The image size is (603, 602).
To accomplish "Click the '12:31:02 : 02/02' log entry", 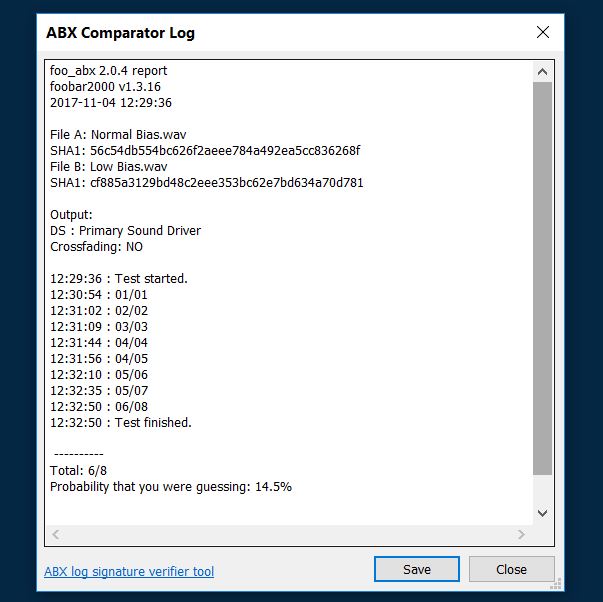I will point(99,311).
